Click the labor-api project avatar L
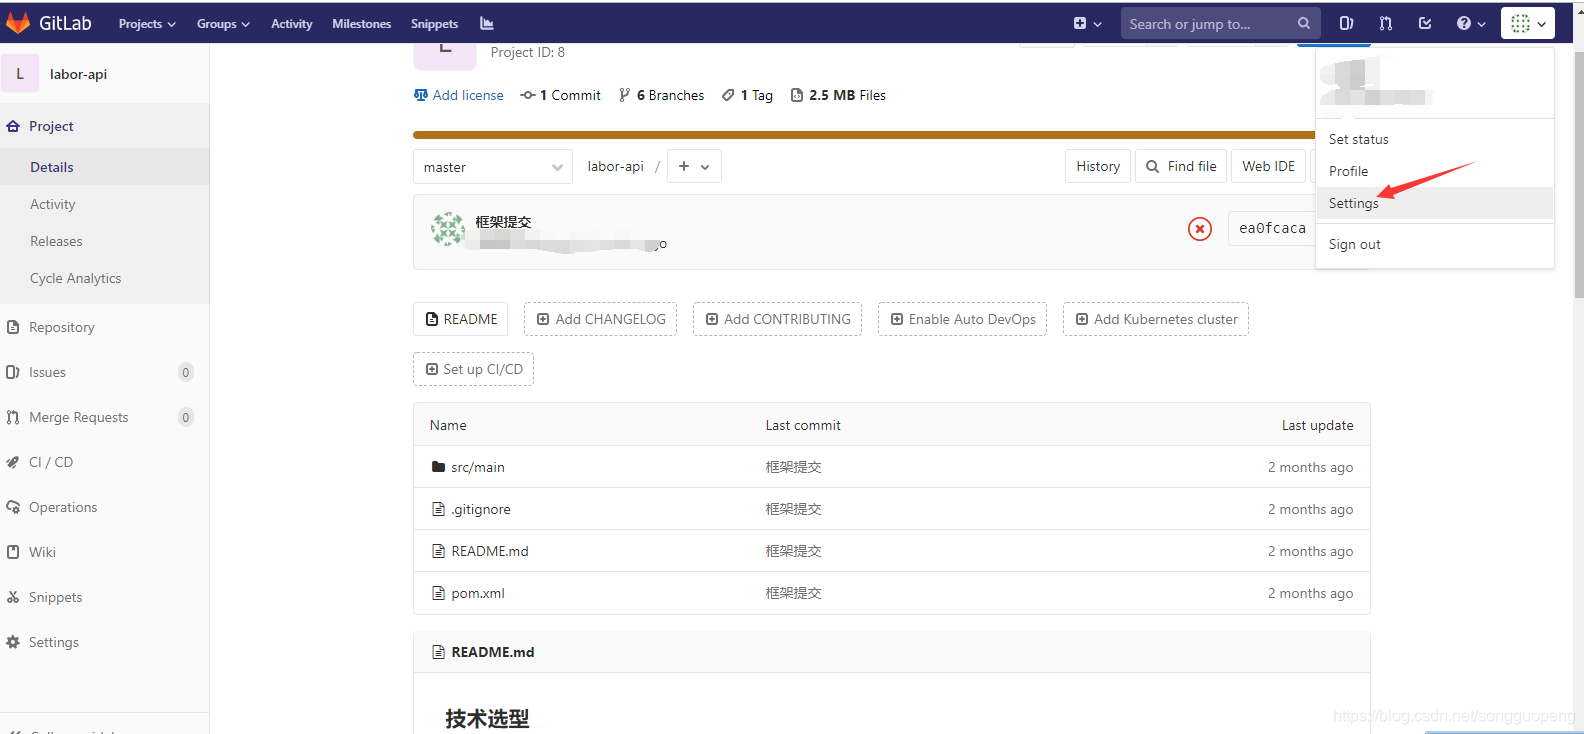Image resolution: width=1584 pixels, height=734 pixels. [20, 74]
